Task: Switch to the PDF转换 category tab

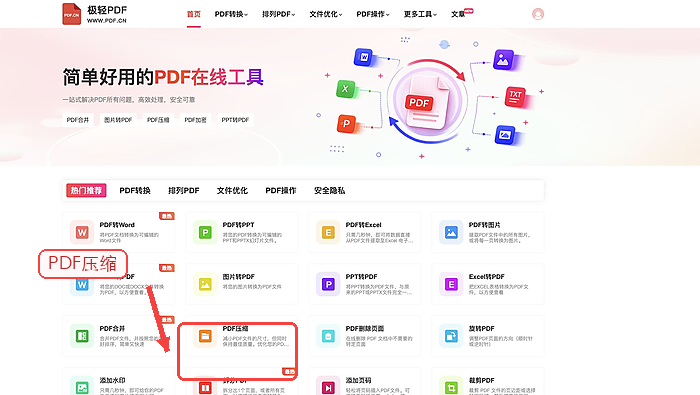Action: coord(135,191)
